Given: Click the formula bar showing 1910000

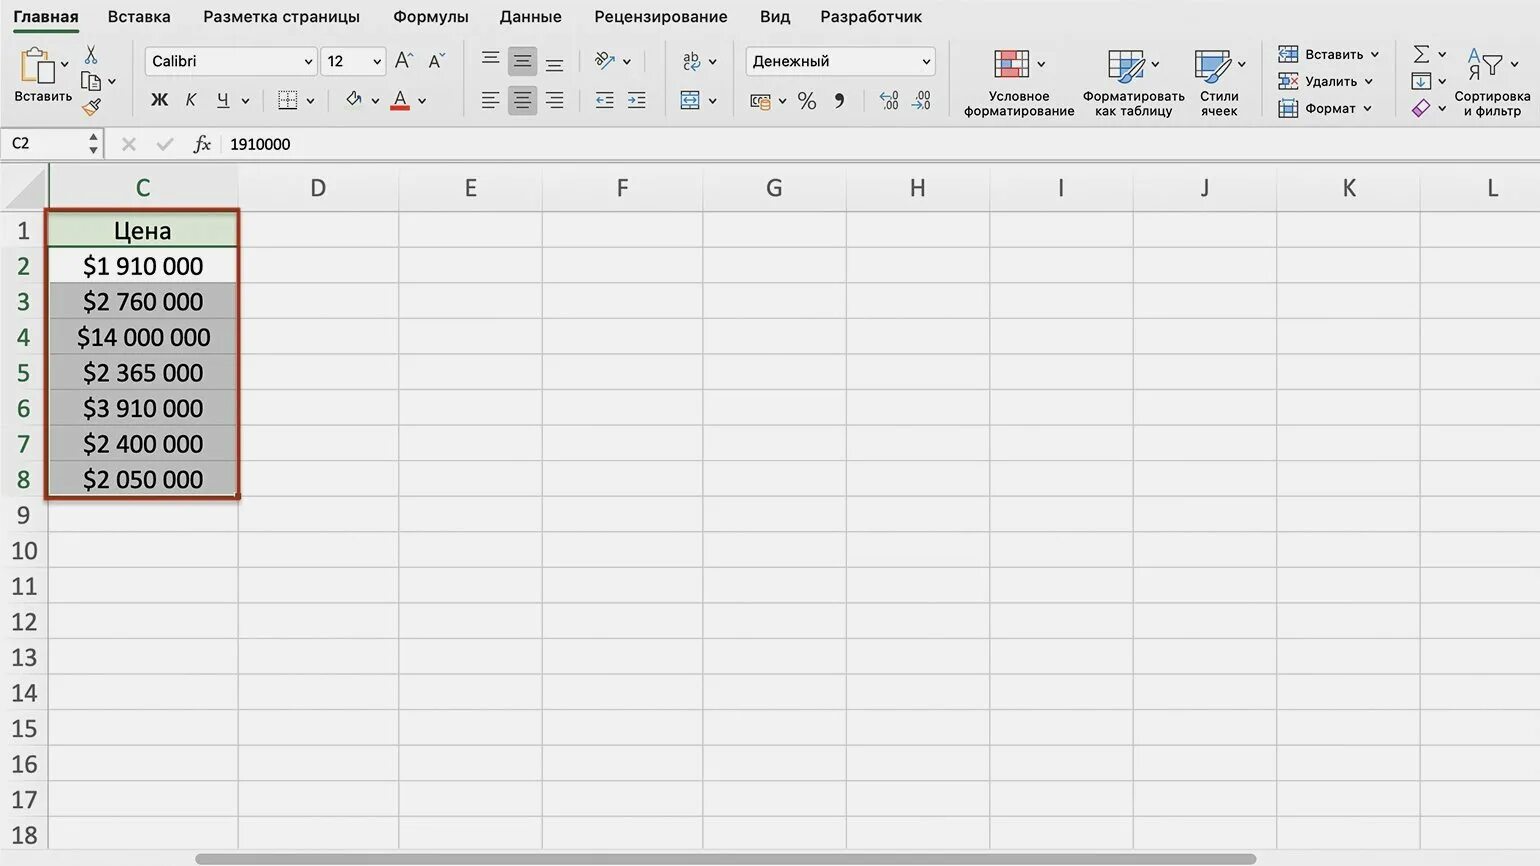Looking at the screenshot, I should 880,144.
